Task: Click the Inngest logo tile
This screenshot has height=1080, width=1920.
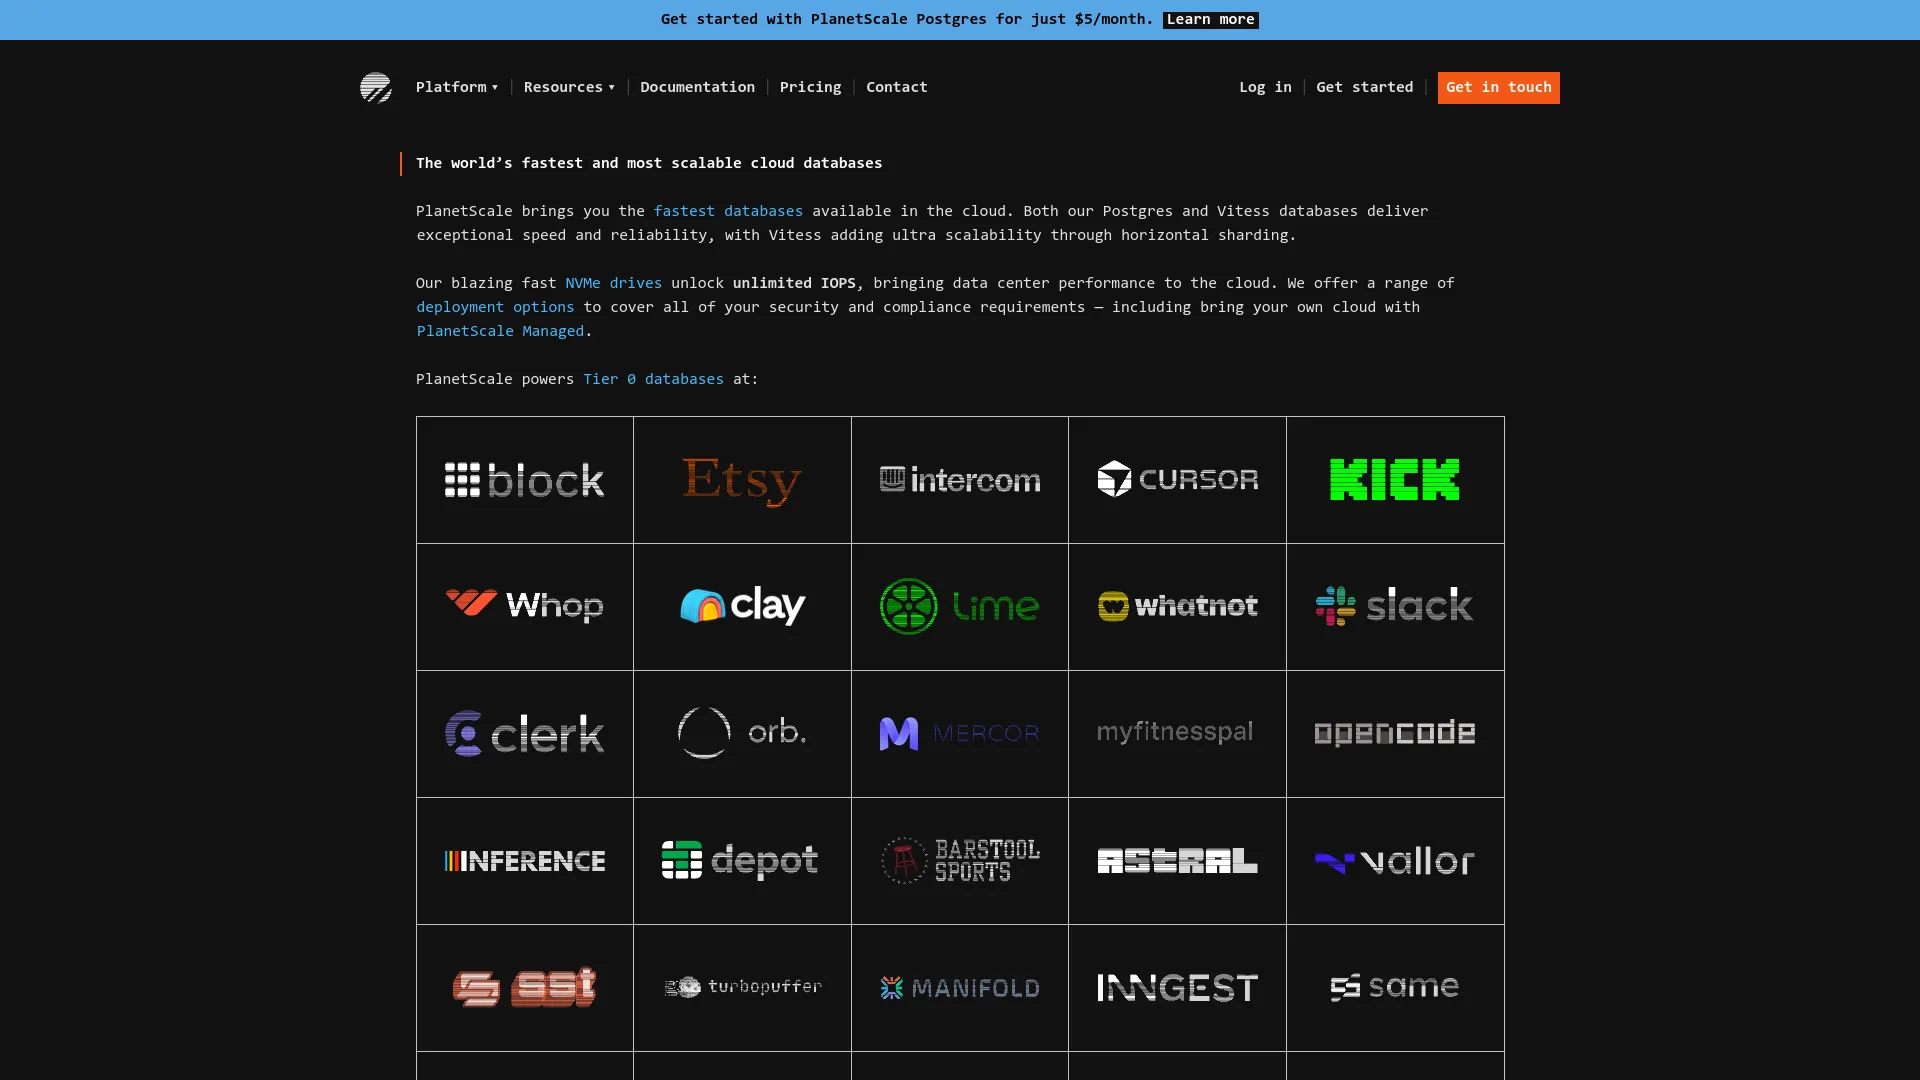Action: [1177, 988]
